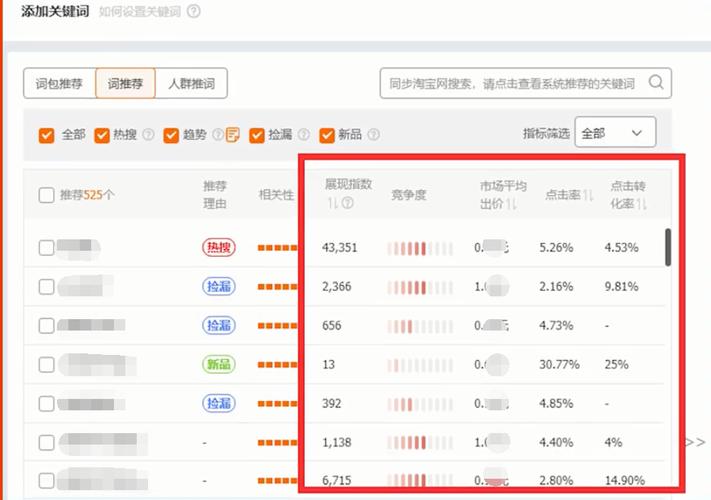Click 捡漏 badge in 2,366 row
Viewport: 711px width, 500px height.
(x=219, y=286)
